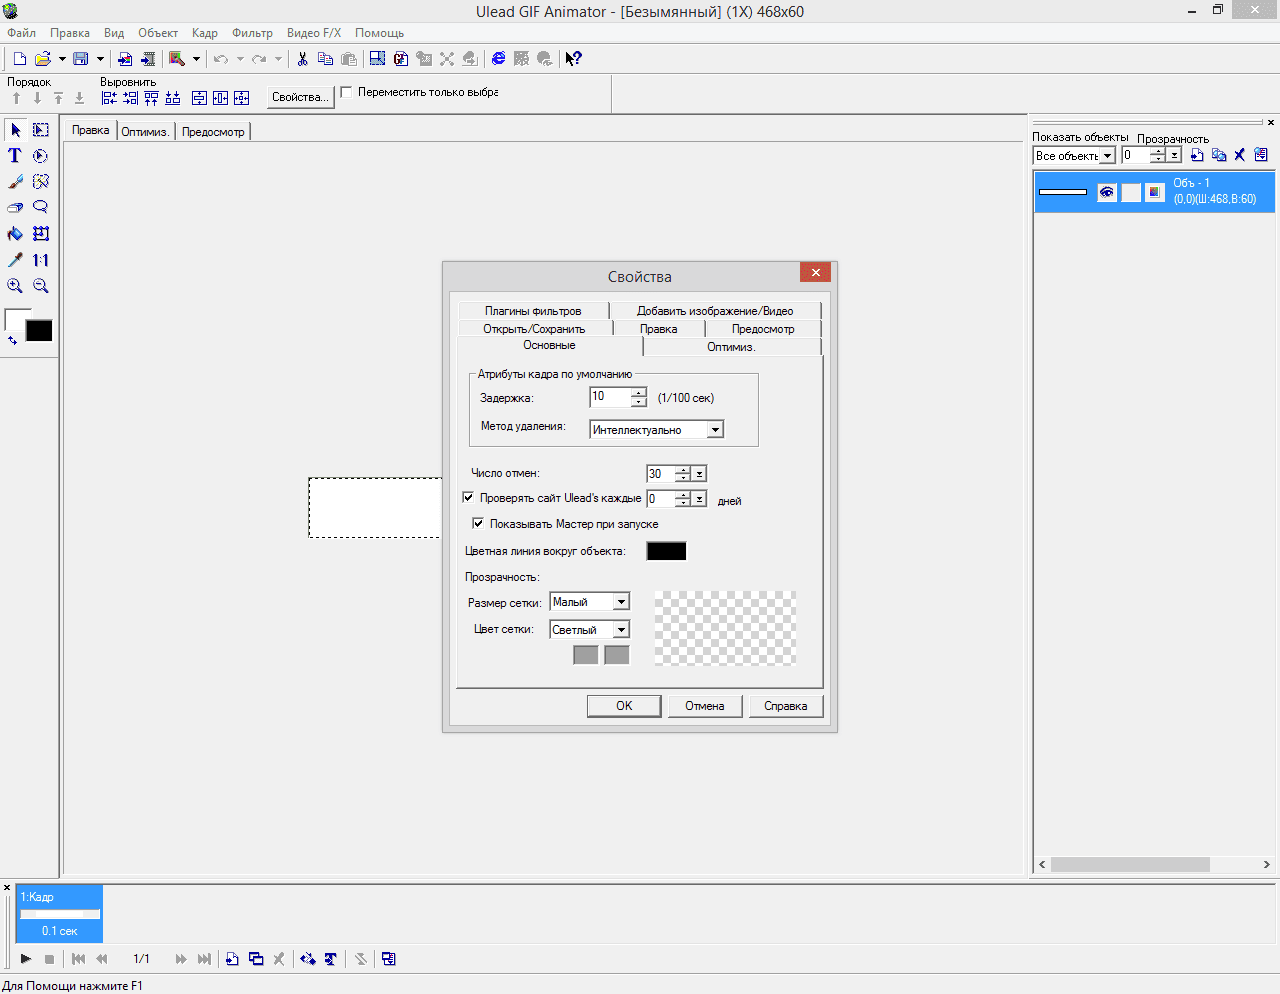Expand the Save button dropdown arrow in toolbar

click(100, 59)
